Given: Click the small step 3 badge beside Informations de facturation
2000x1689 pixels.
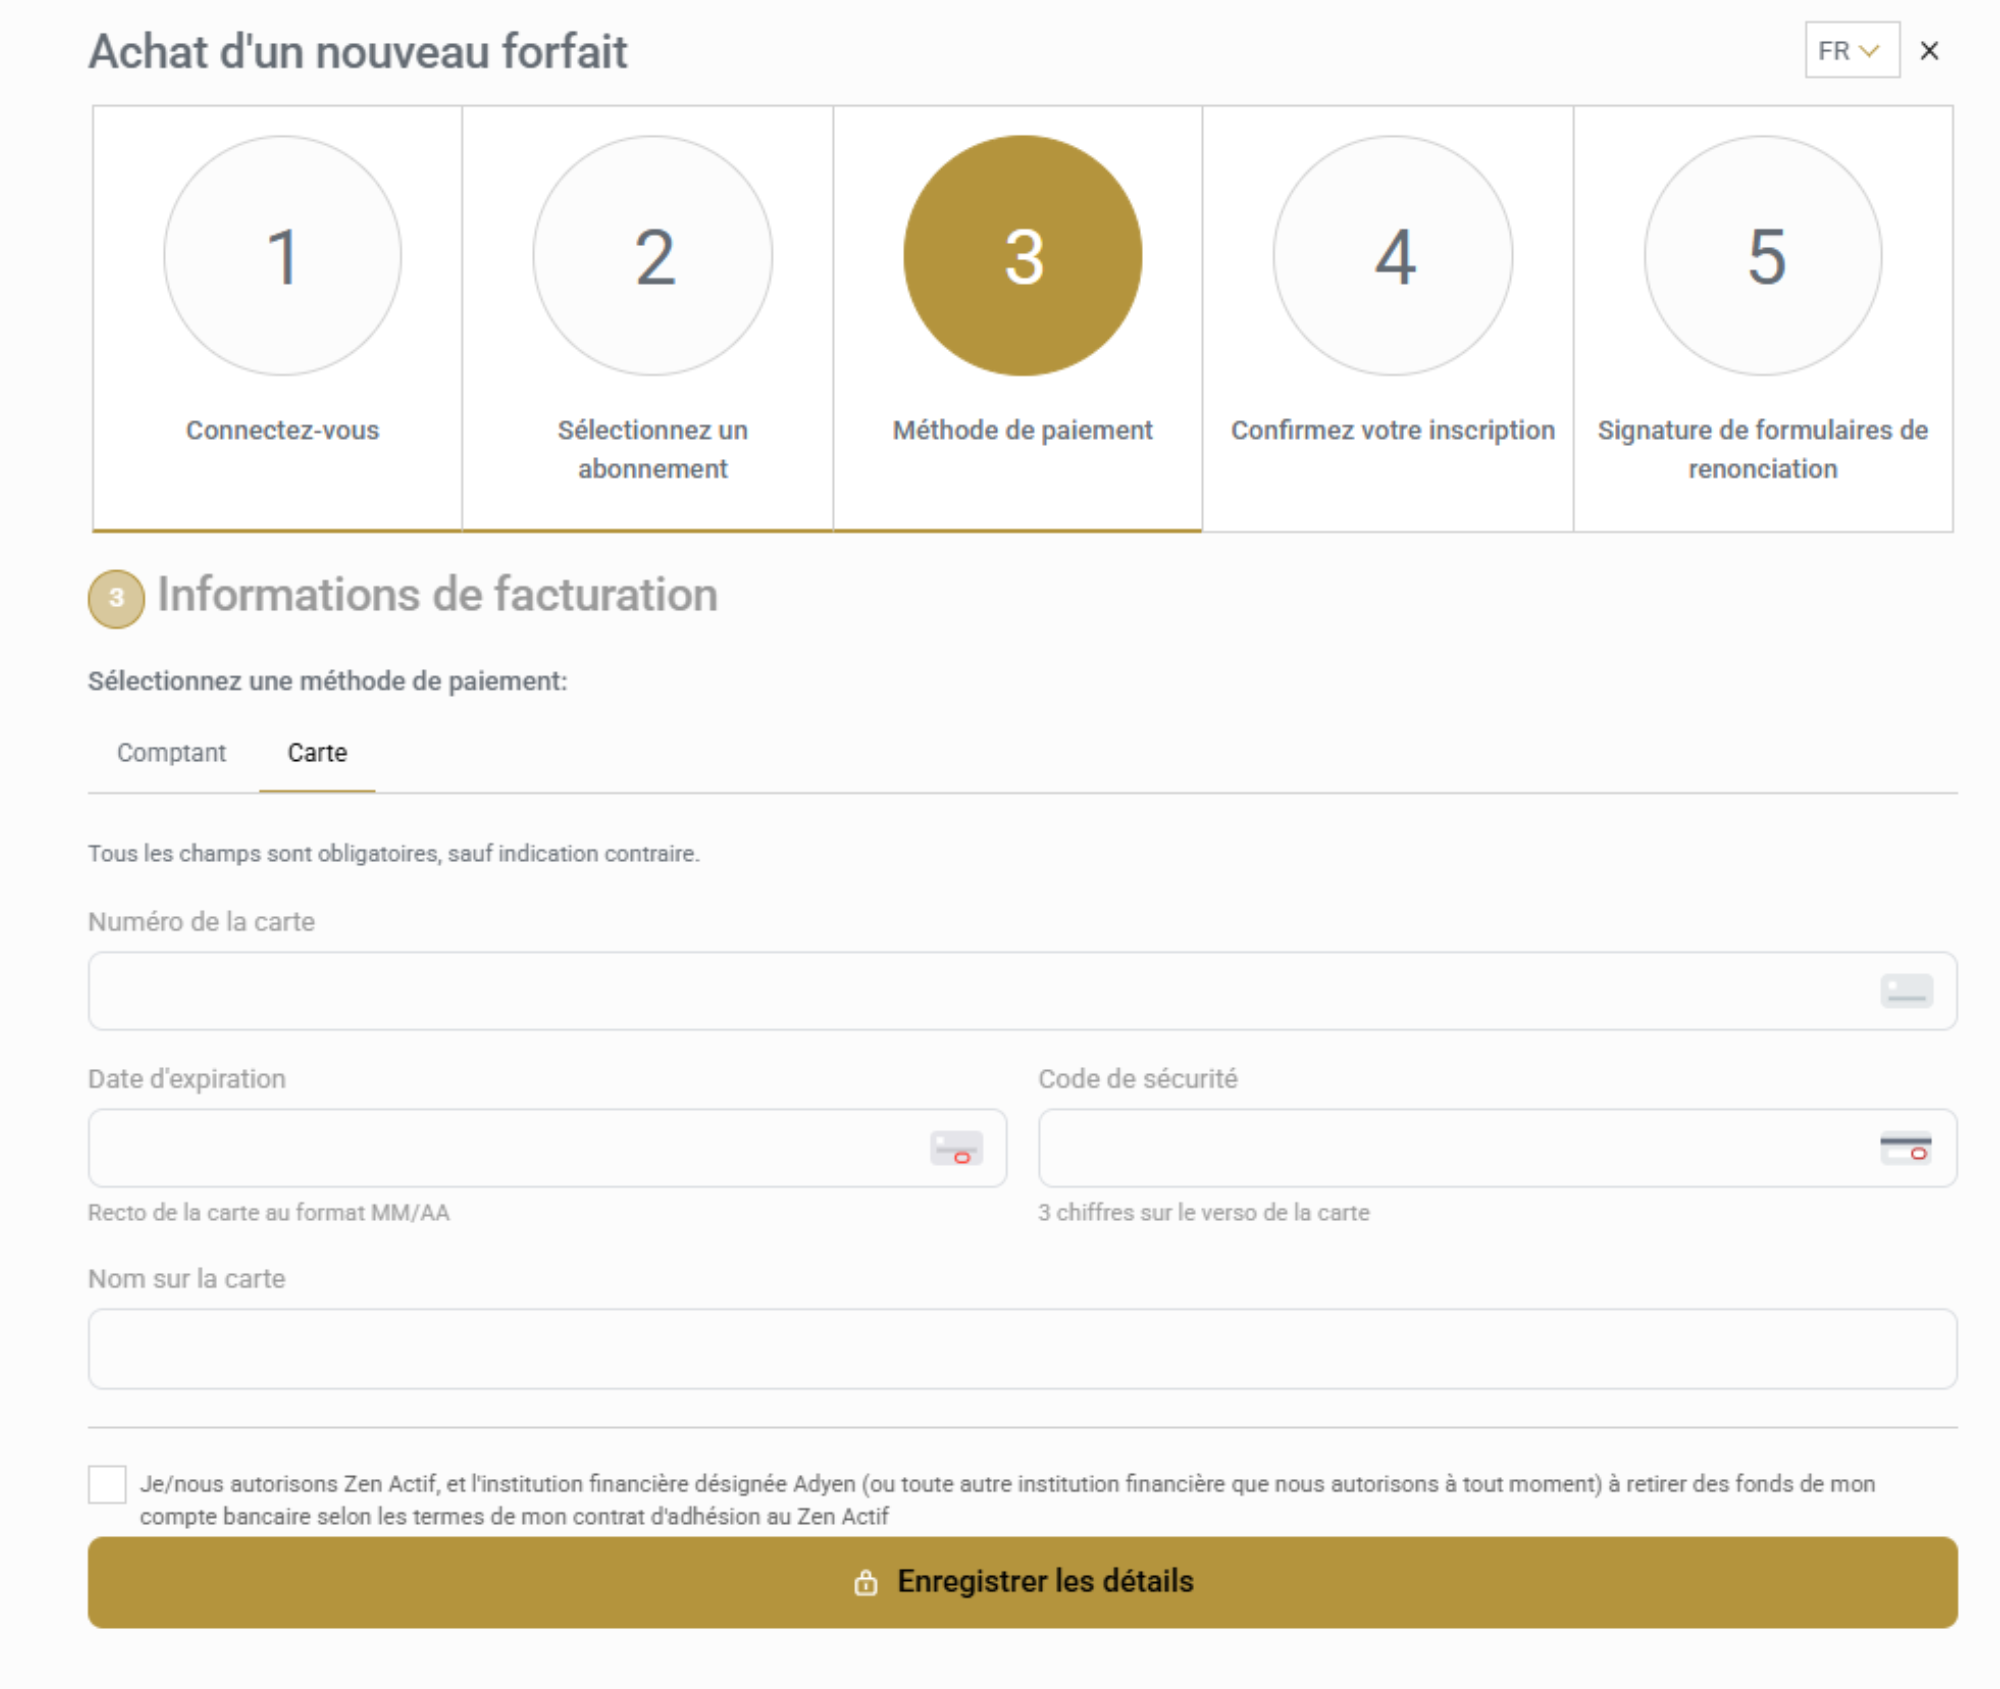Looking at the screenshot, I should coord(116,598).
